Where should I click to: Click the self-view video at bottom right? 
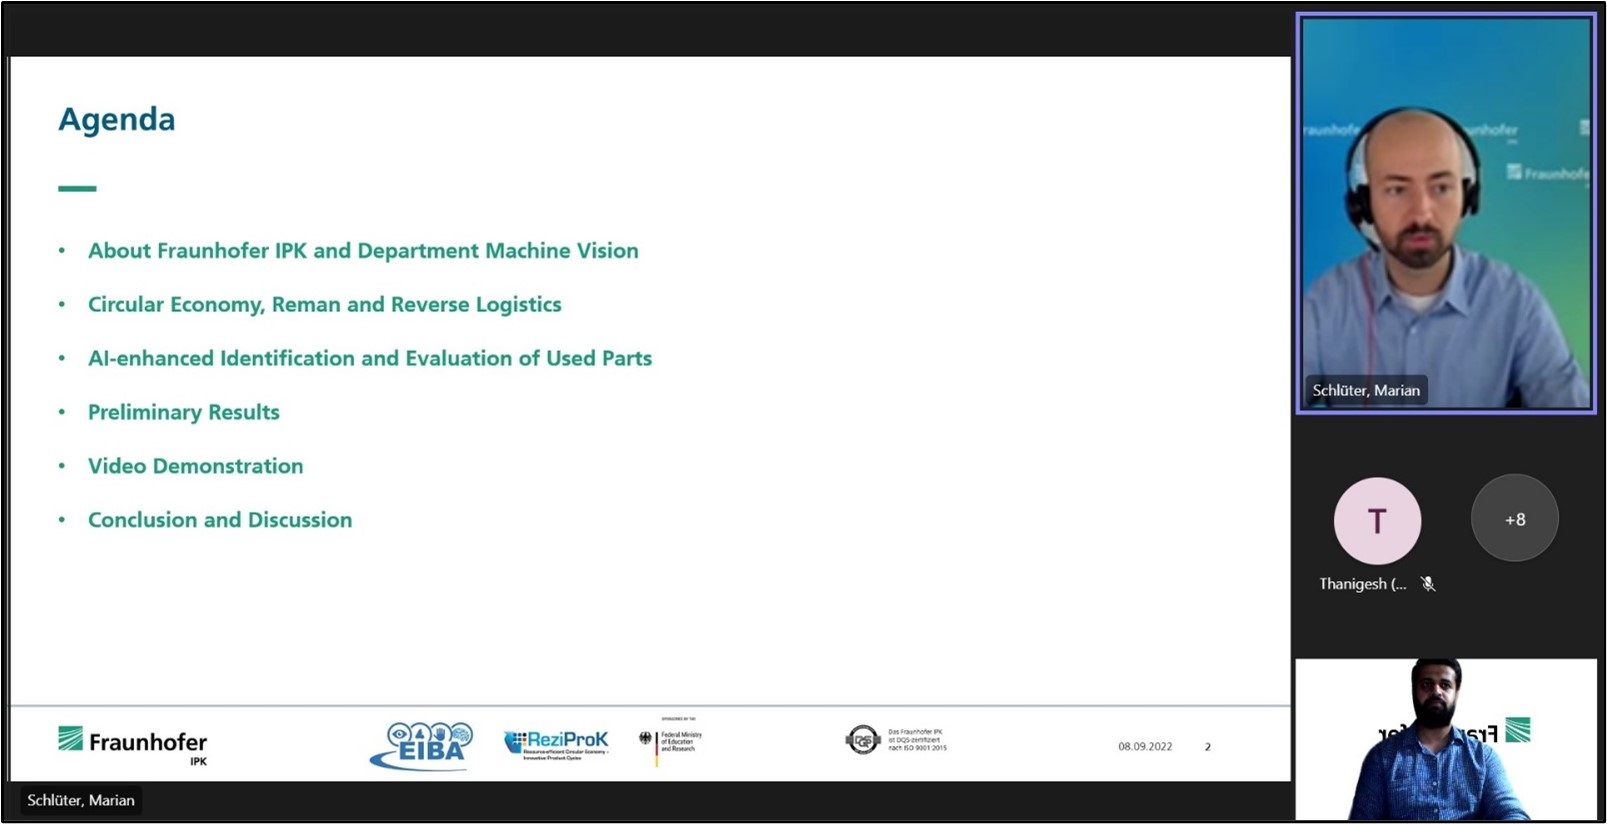coord(1445,739)
